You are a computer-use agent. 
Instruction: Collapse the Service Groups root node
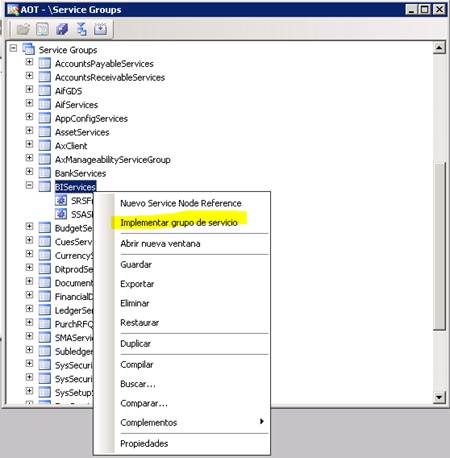[x=13, y=48]
